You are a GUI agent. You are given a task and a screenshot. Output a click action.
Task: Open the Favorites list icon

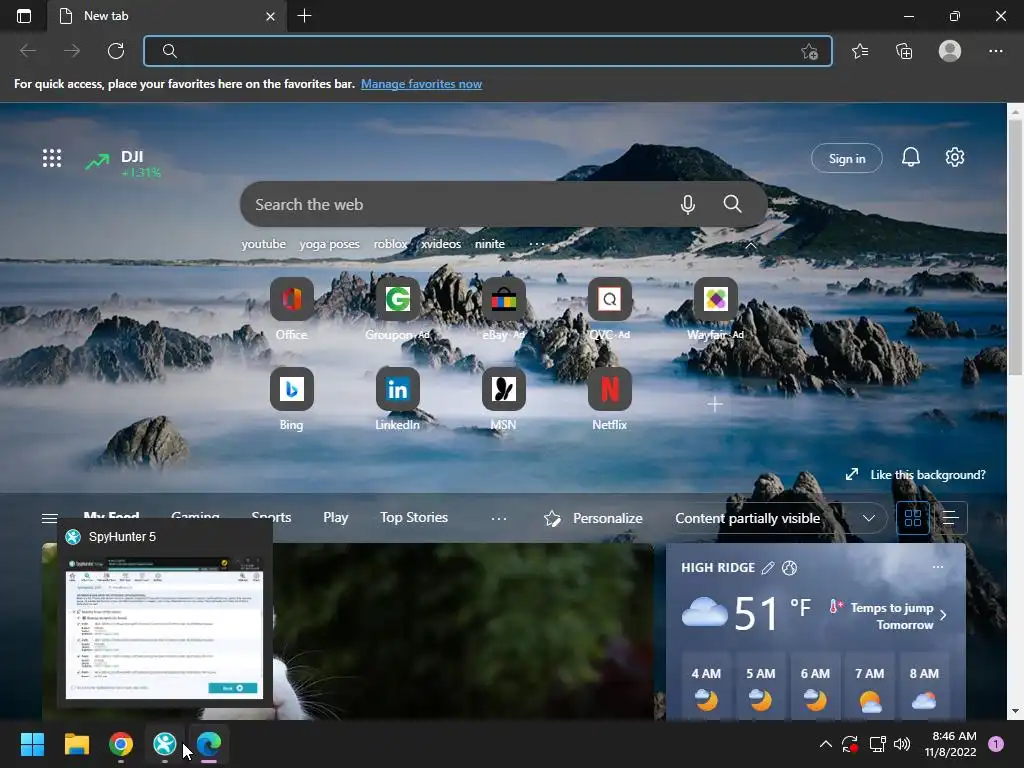(x=860, y=51)
